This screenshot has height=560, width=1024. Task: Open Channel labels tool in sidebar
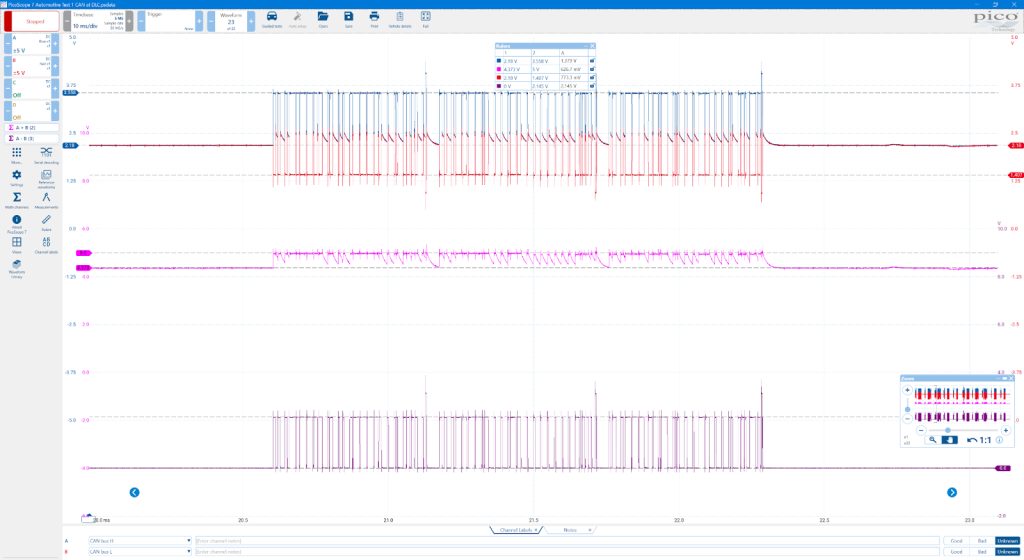point(46,245)
